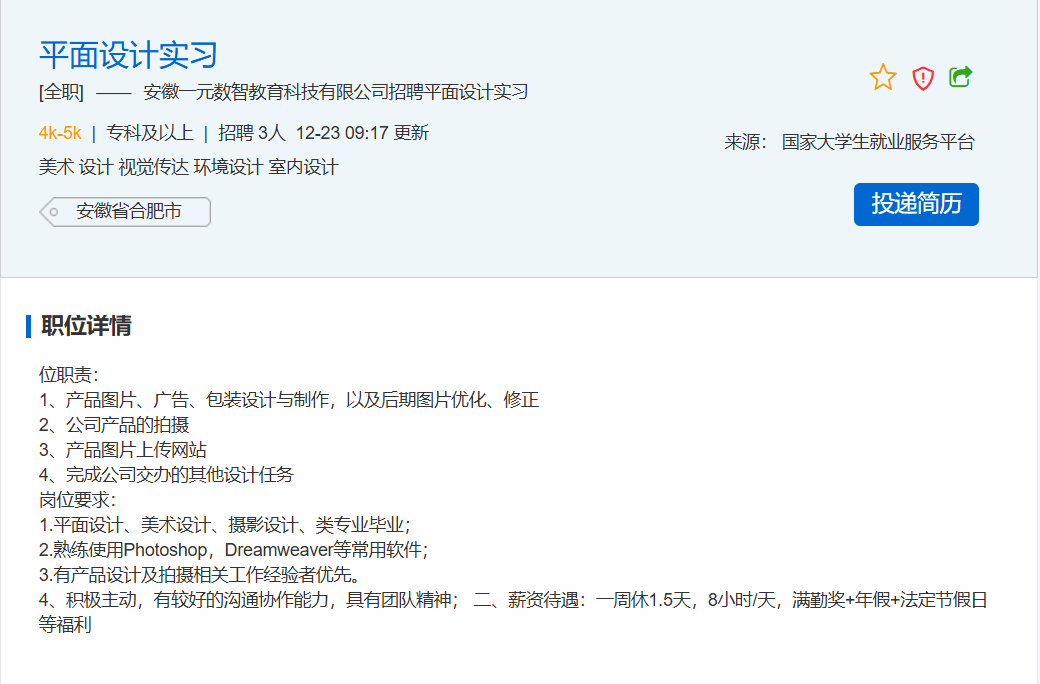Click the Photoshop, Dreamweaver requirement line
The image size is (1040, 684).
[x=233, y=550]
